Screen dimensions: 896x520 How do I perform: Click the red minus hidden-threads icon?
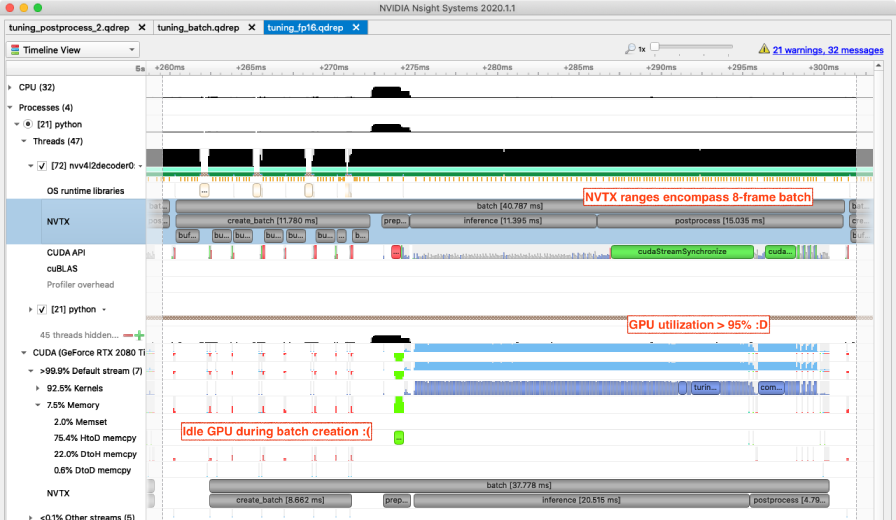point(128,335)
